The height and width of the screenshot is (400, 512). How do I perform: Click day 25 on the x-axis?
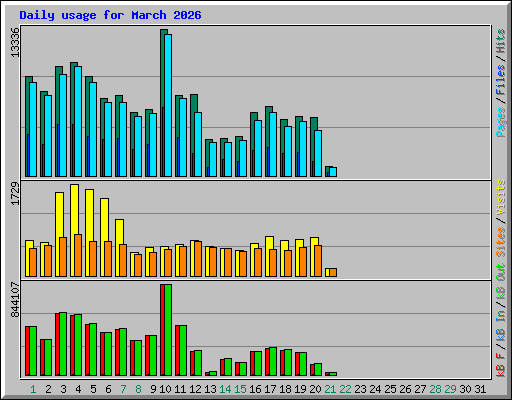click(x=390, y=389)
